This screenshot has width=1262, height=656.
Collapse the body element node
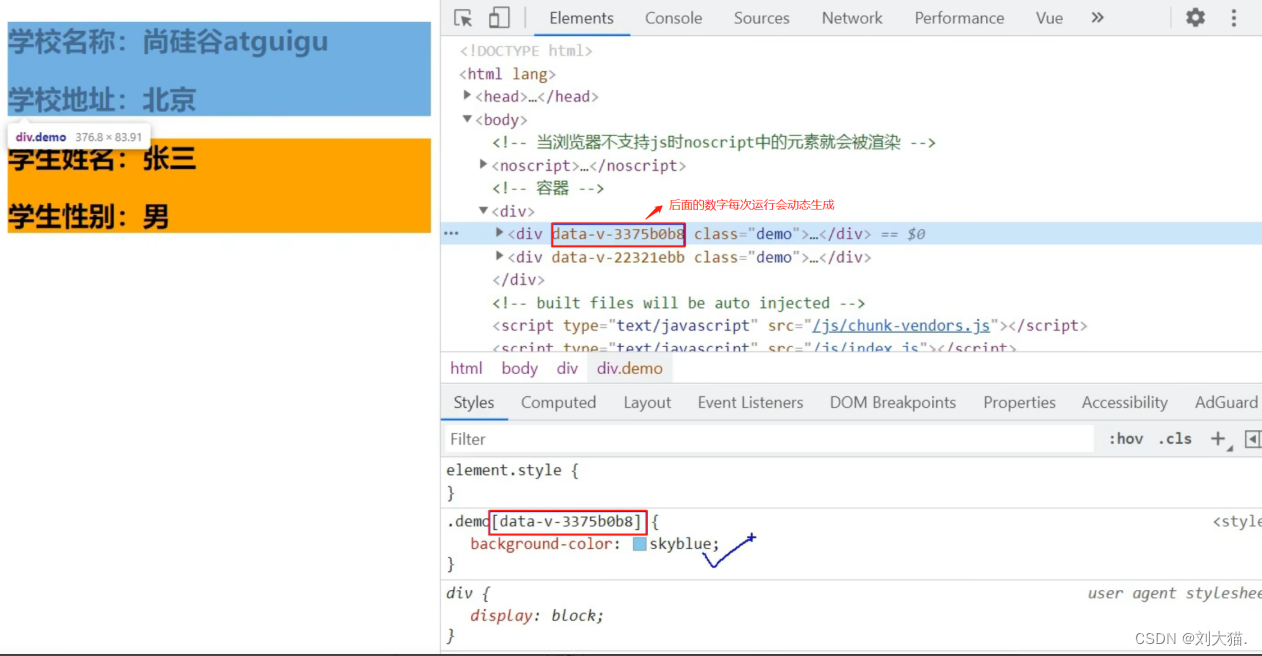point(467,119)
